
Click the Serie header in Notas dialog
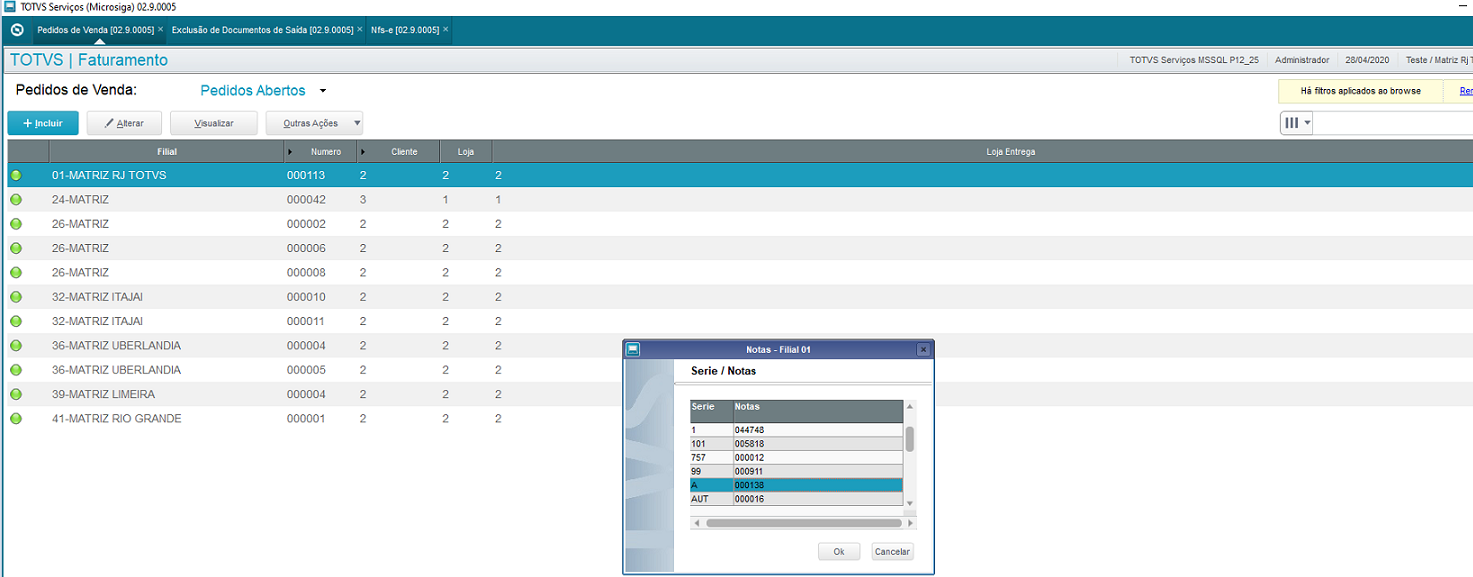(x=711, y=411)
